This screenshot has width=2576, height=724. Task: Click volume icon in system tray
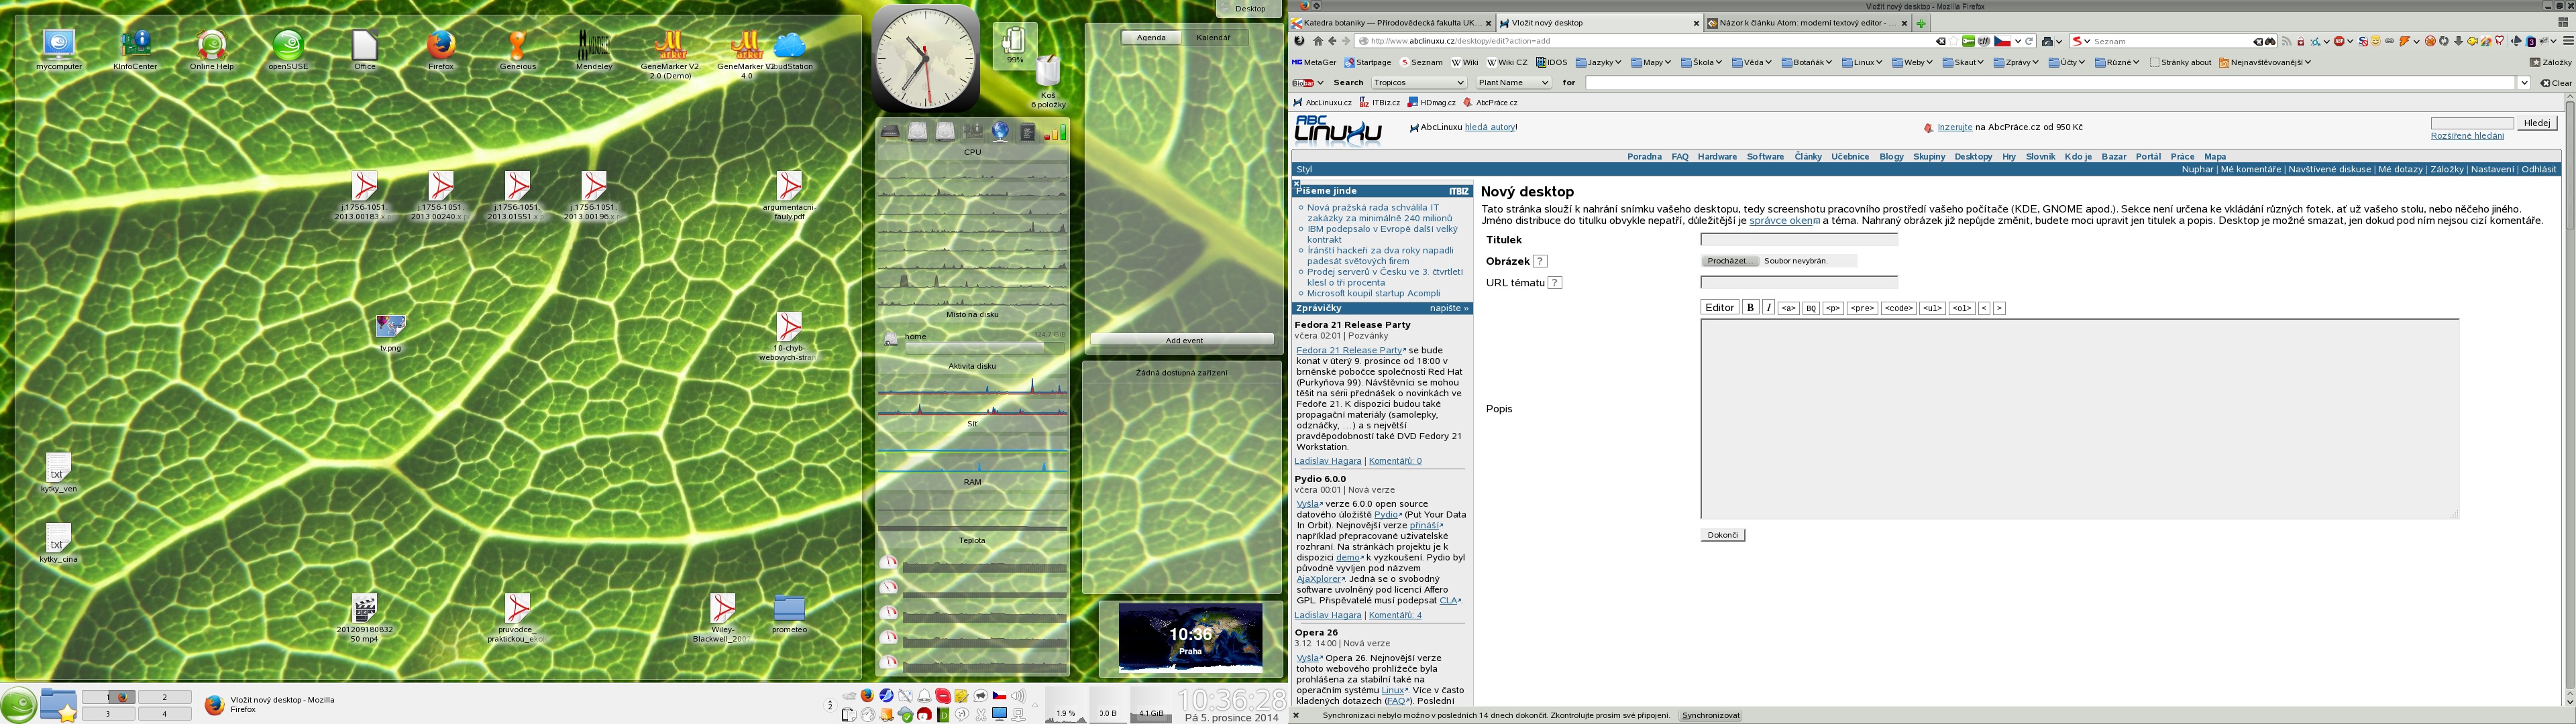(x=1018, y=695)
